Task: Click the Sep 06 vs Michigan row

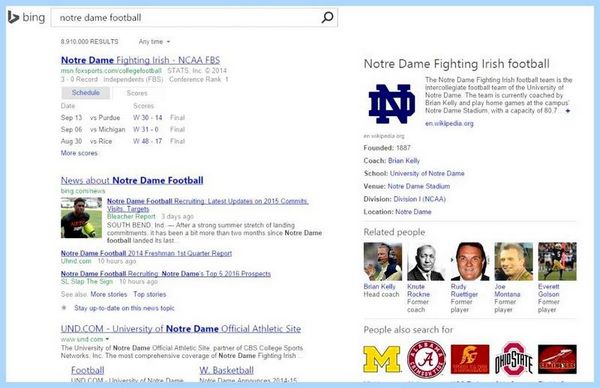Action: 123,129
